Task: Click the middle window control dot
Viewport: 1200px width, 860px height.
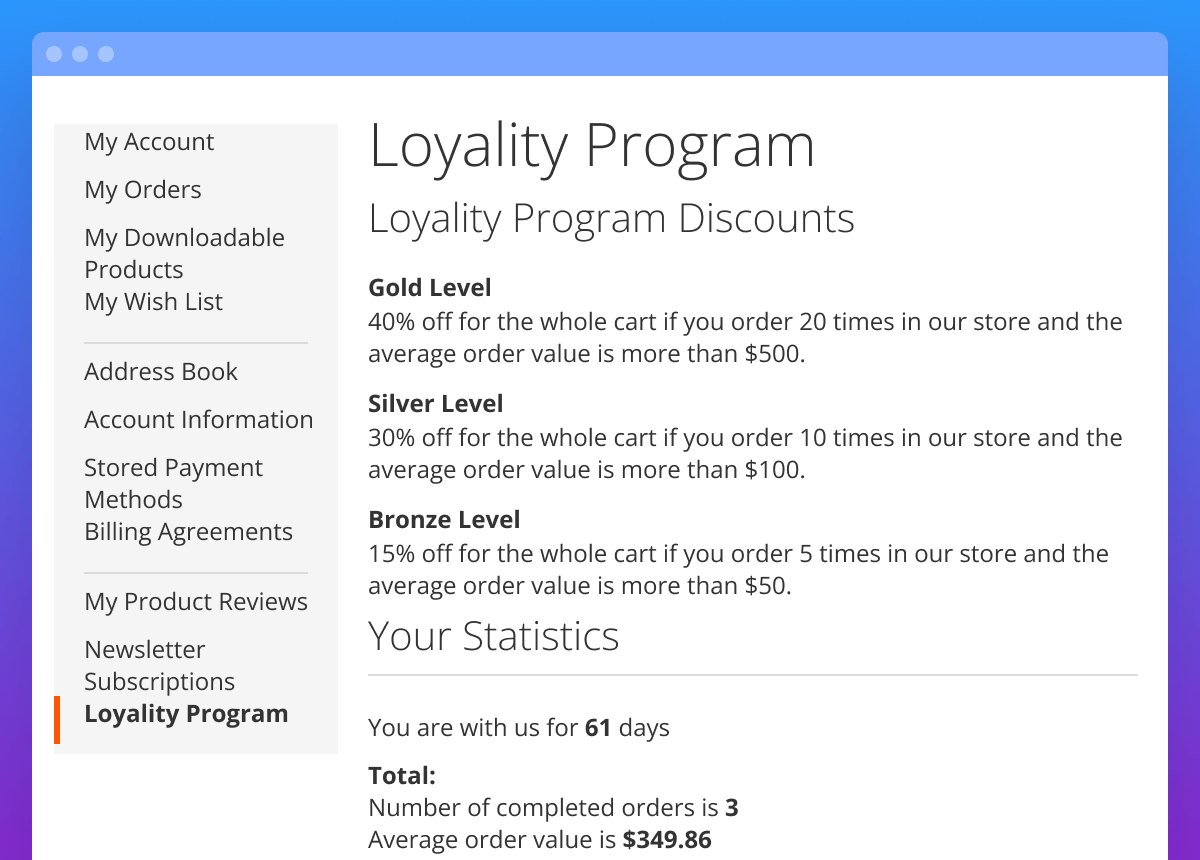Action: point(80,54)
